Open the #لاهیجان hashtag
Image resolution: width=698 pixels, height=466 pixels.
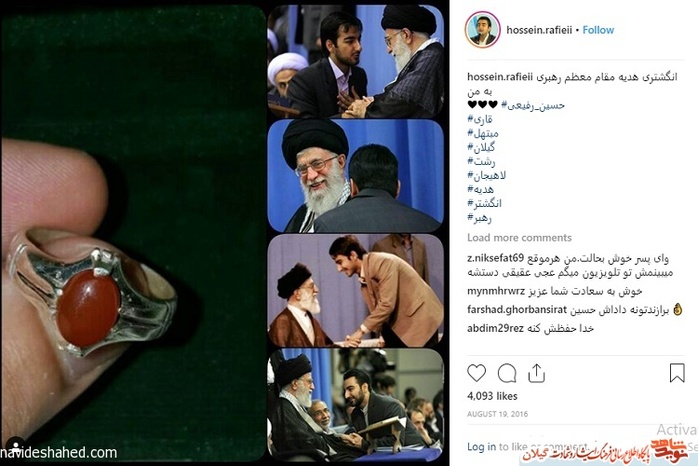point(487,175)
